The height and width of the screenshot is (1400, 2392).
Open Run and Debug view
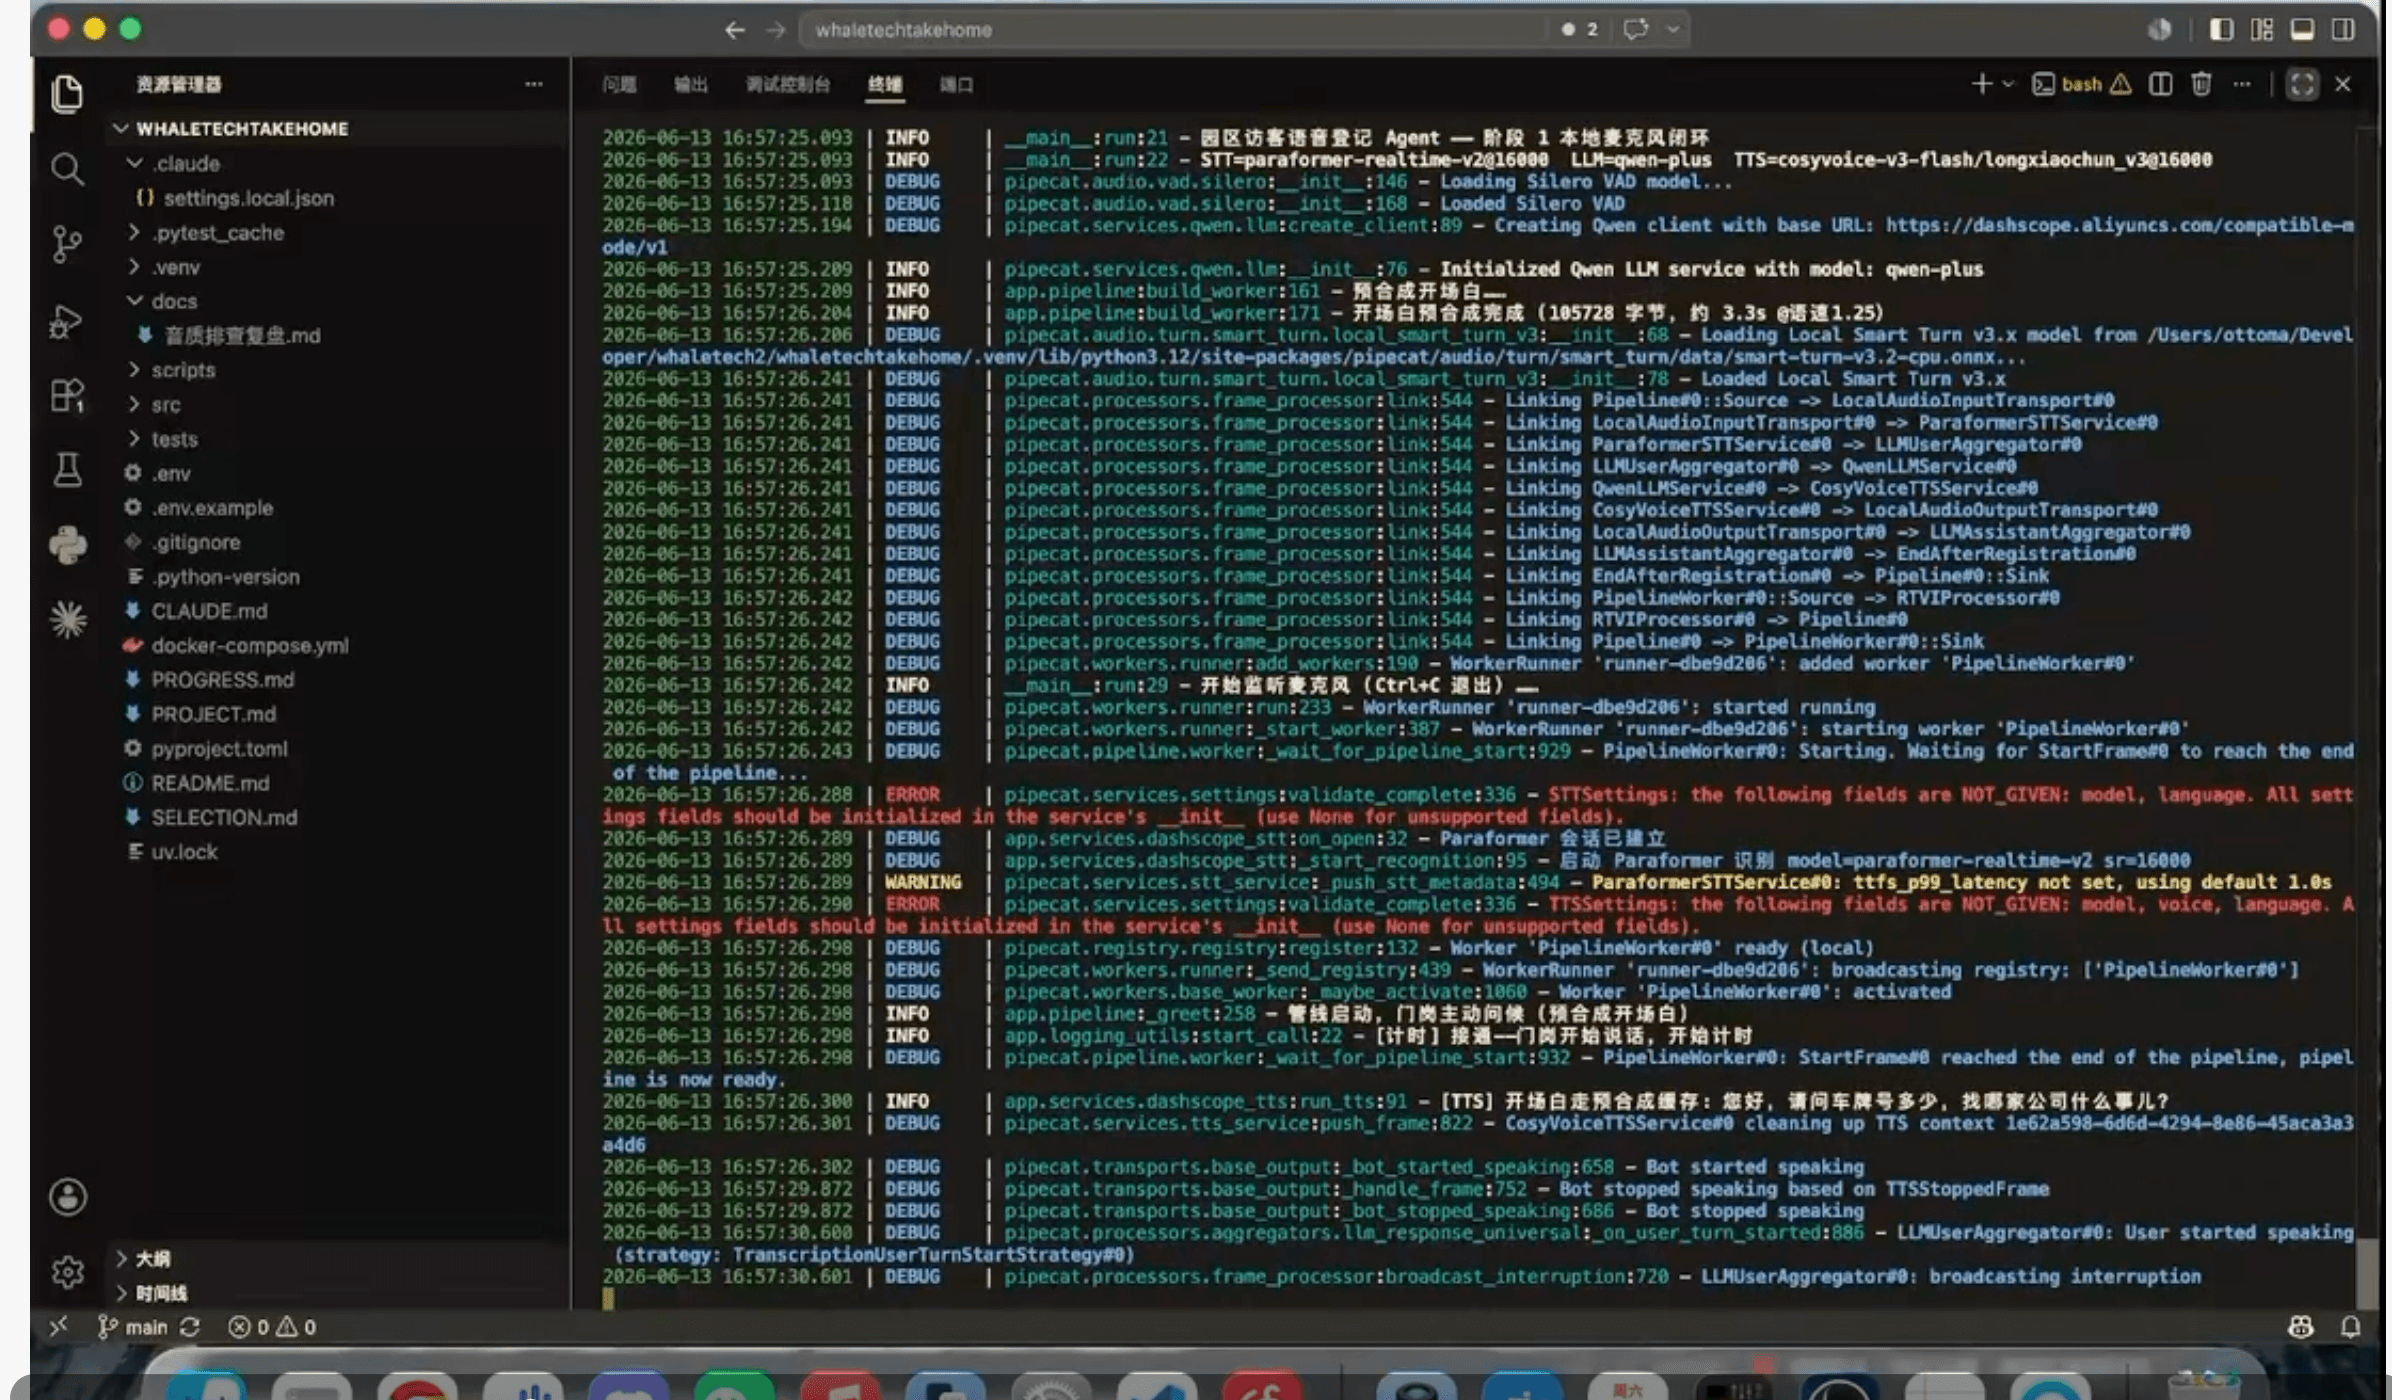[x=67, y=321]
